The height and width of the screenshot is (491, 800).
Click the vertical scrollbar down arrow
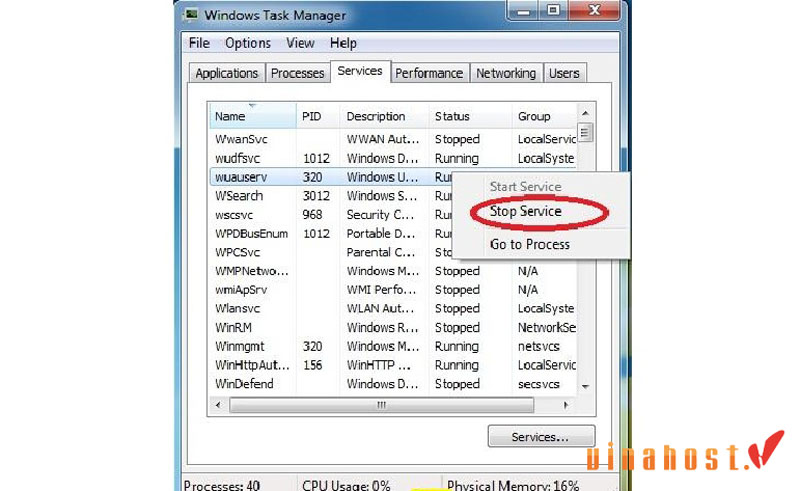[x=586, y=386]
